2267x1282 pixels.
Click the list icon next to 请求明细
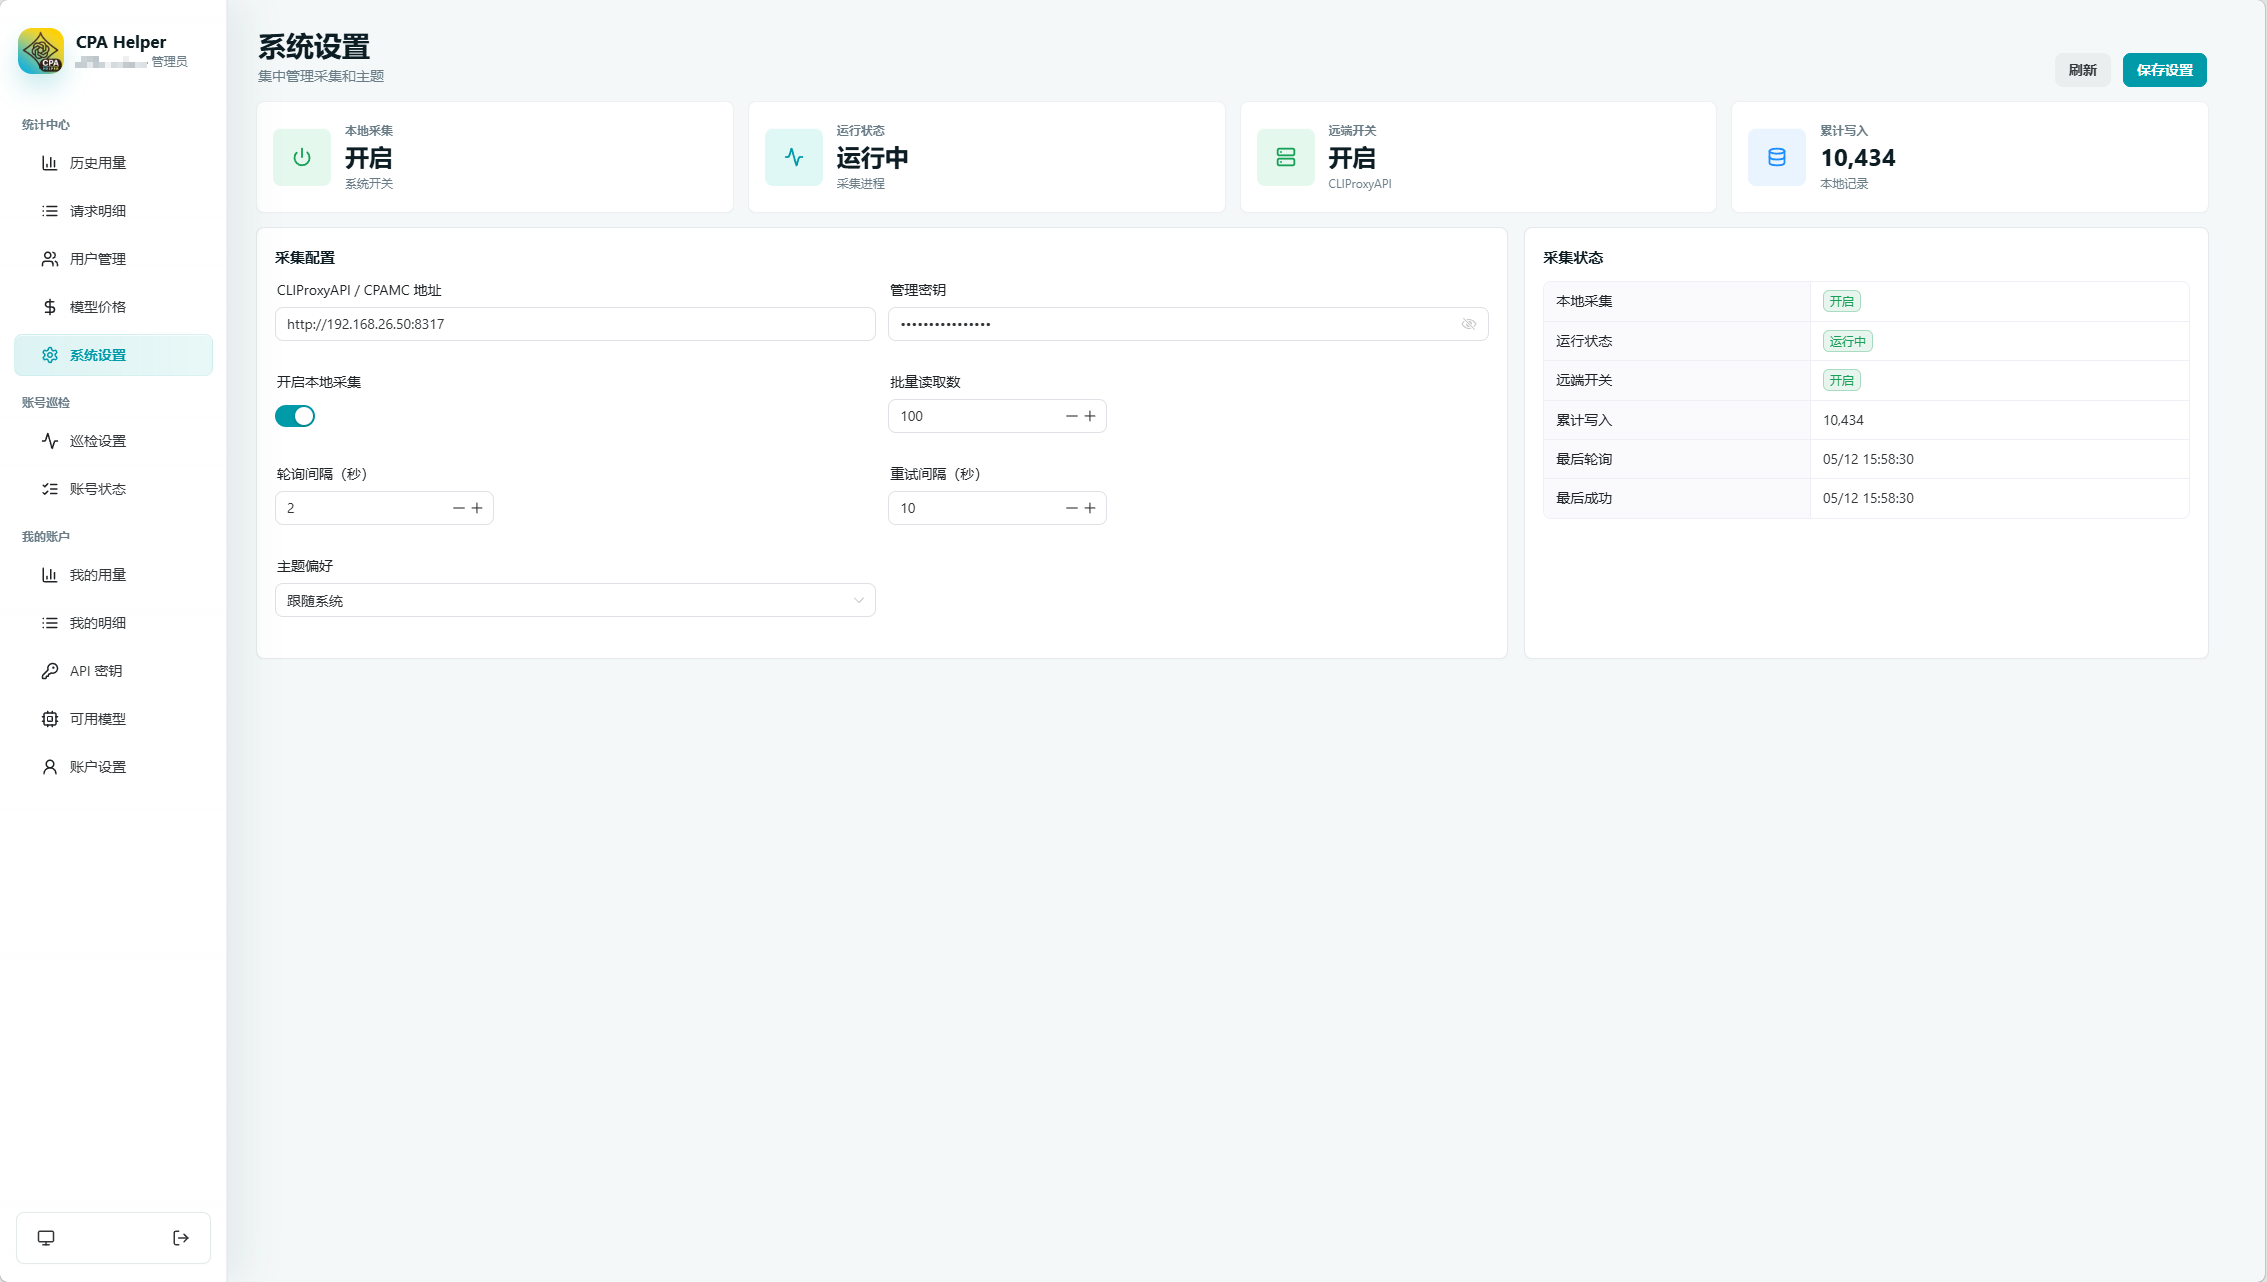click(x=49, y=211)
